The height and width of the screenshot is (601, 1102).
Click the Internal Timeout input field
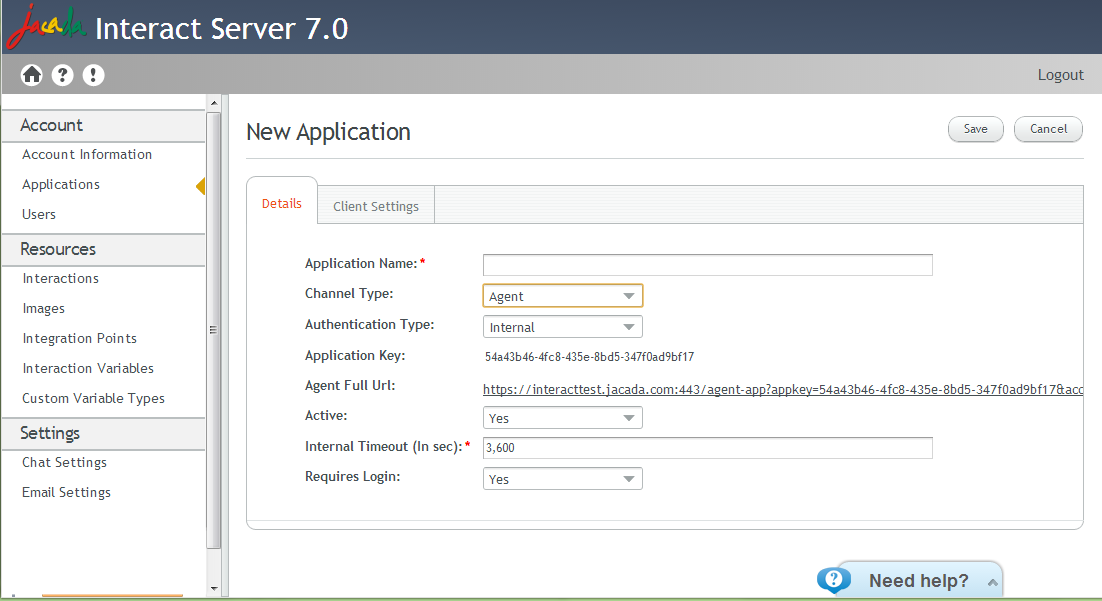708,448
